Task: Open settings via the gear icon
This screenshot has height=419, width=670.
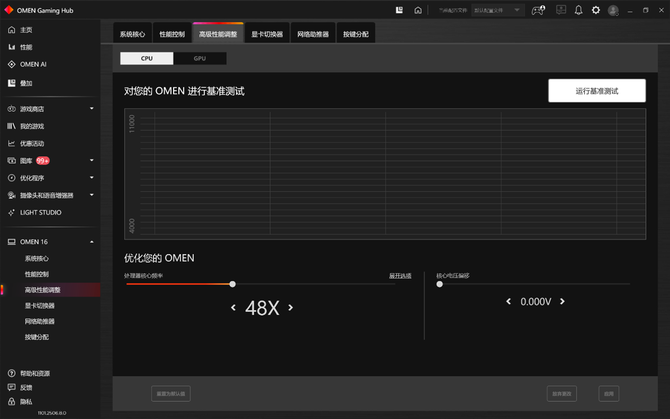Action: 596,10
